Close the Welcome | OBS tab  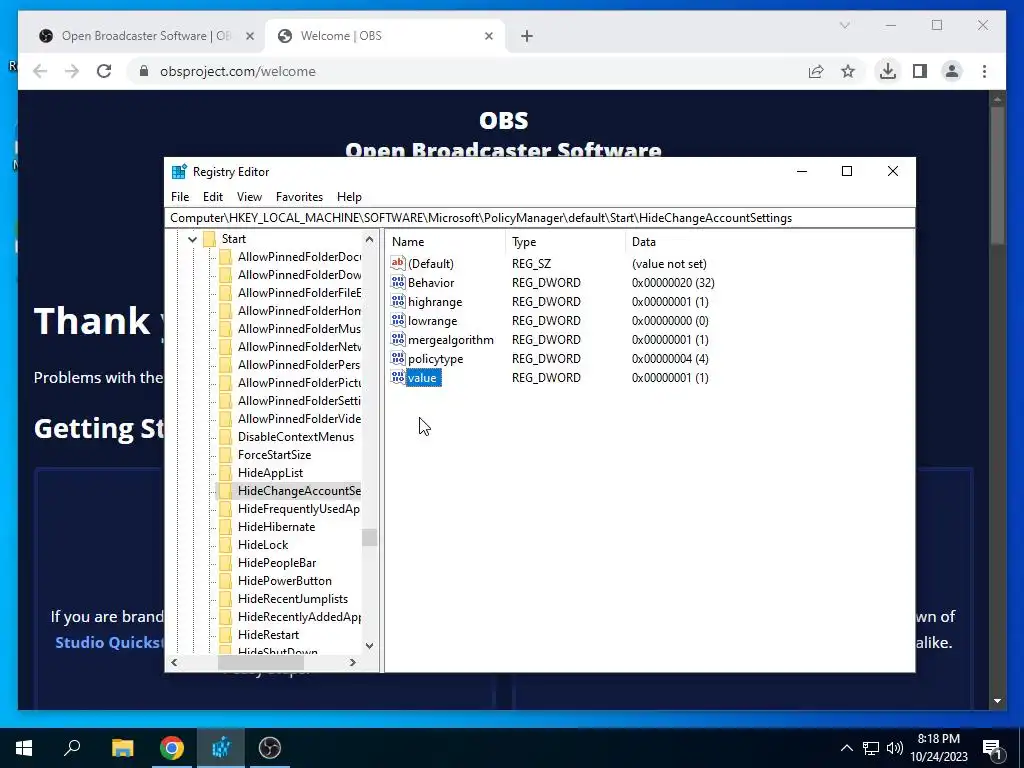pos(488,36)
